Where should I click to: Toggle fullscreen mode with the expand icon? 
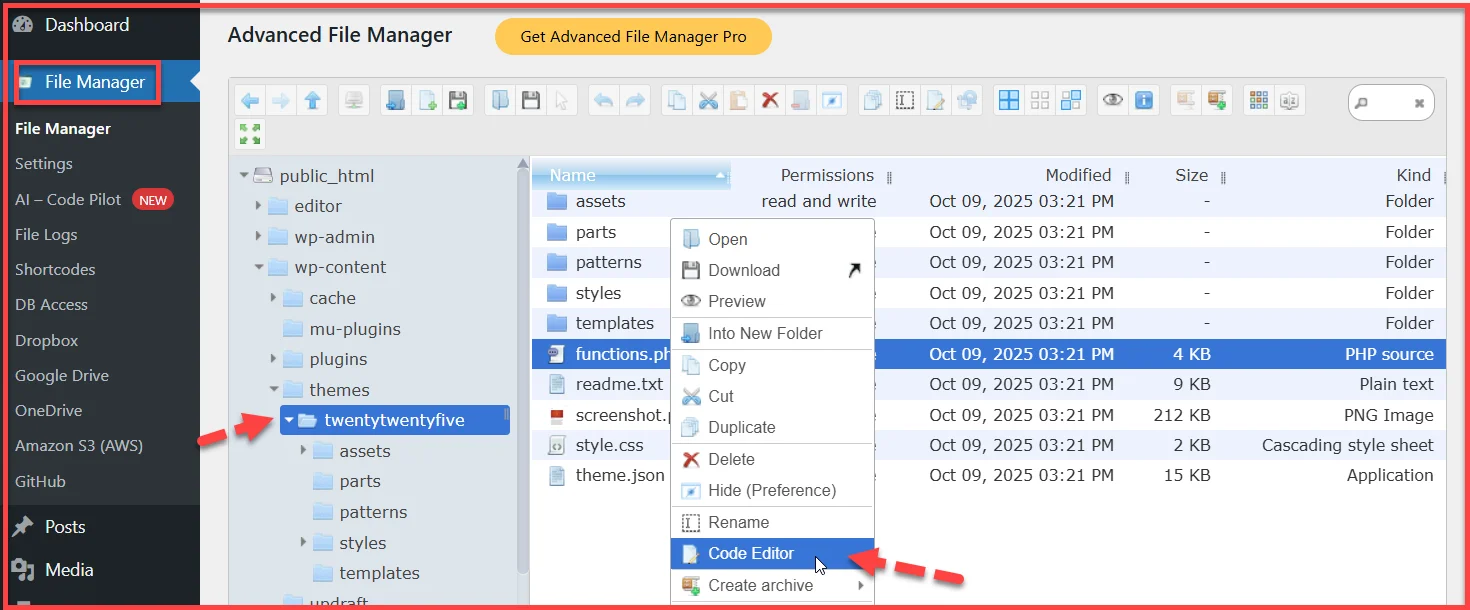(249, 133)
